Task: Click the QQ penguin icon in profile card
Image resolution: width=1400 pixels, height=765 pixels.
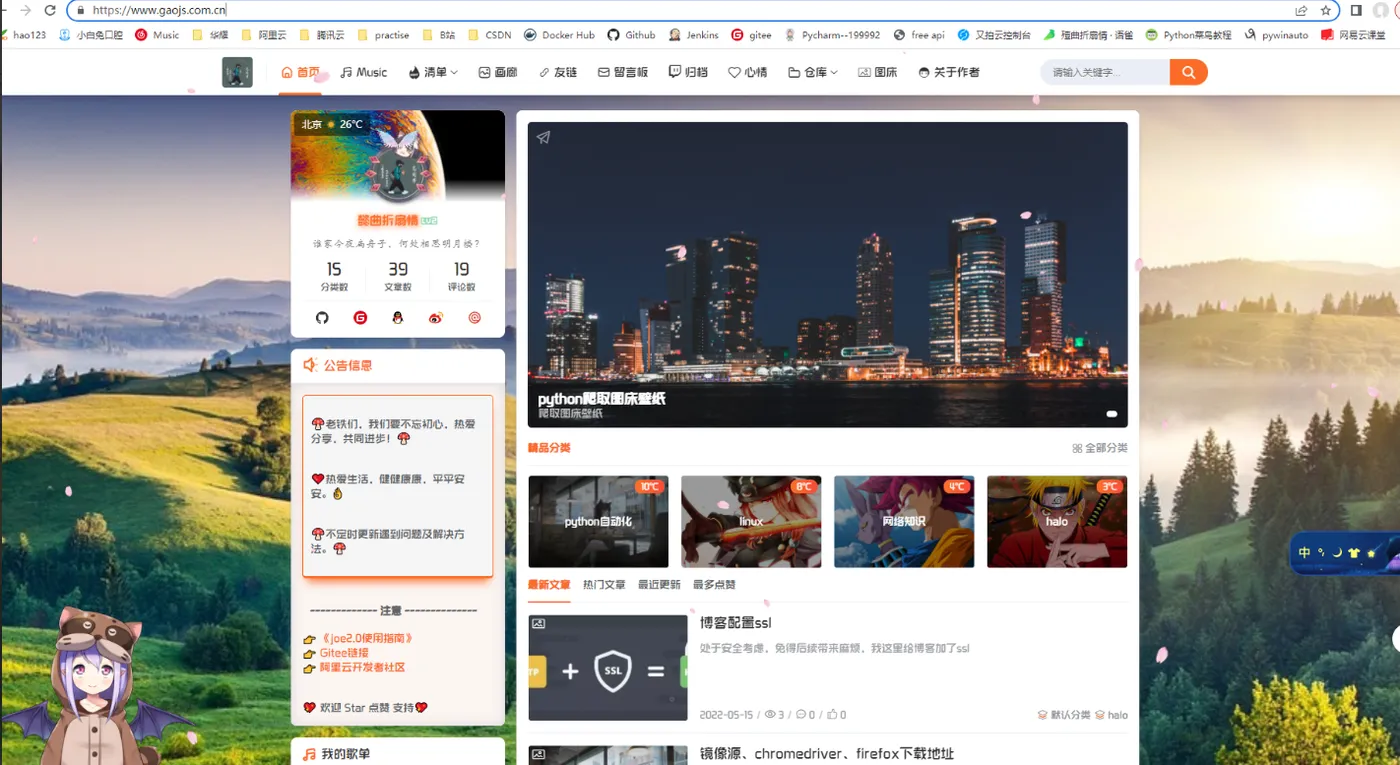Action: [x=398, y=318]
